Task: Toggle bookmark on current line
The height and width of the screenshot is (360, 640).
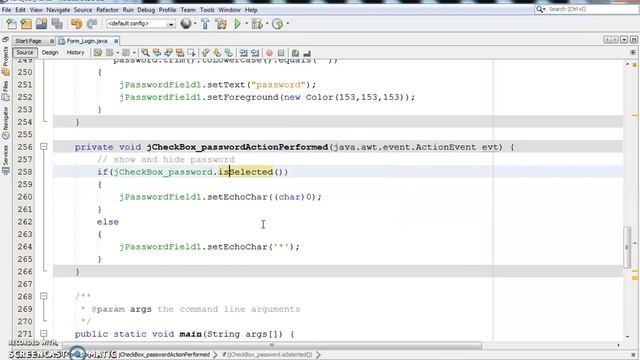Action: 229,53
